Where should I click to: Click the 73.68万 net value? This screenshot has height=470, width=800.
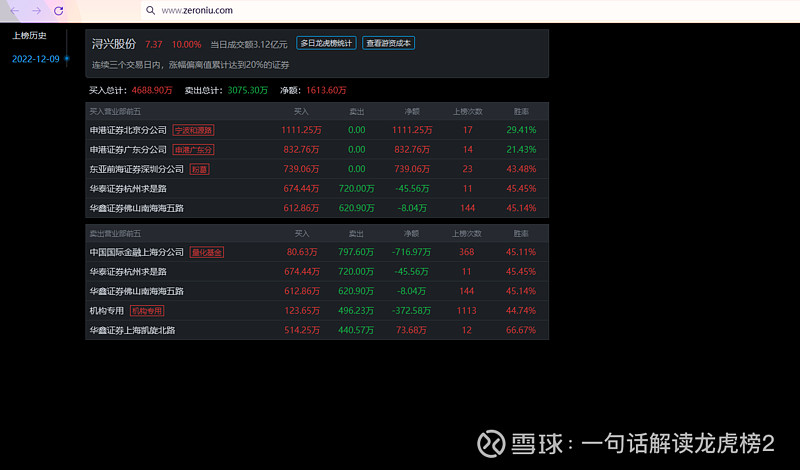click(411, 330)
